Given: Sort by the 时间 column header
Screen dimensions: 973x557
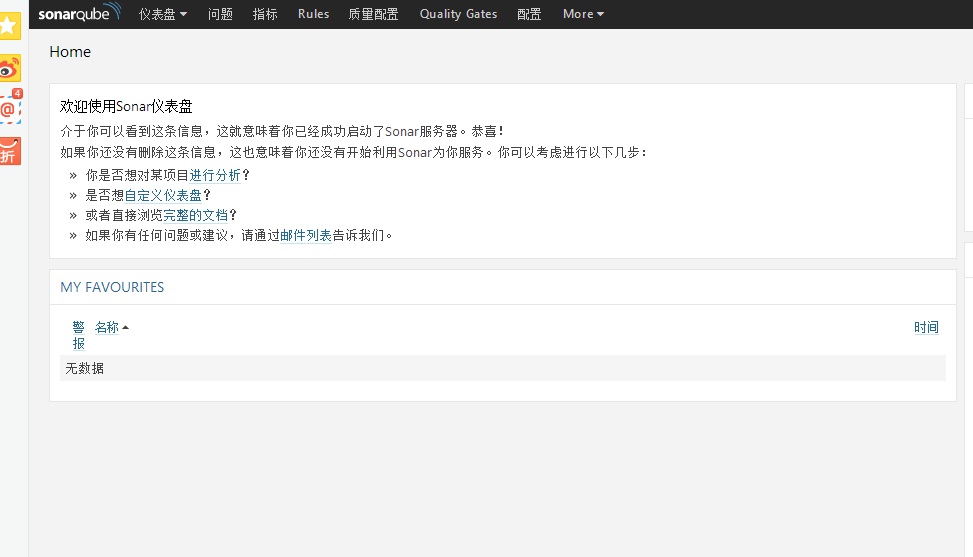Looking at the screenshot, I should pyautogui.click(x=926, y=327).
